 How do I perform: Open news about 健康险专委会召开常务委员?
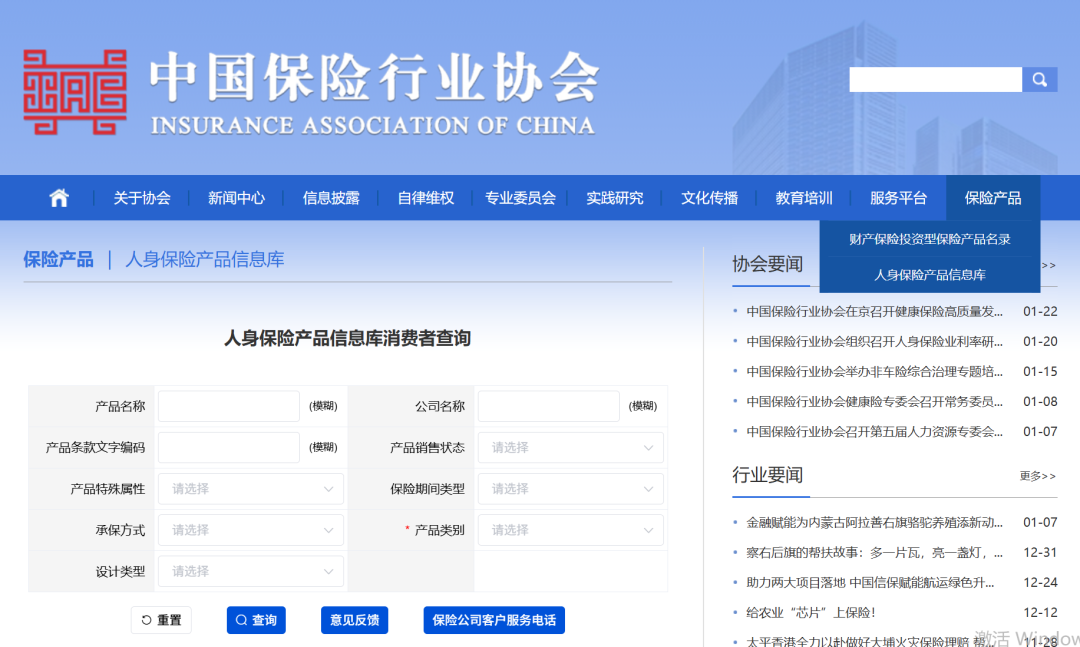[x=875, y=402]
